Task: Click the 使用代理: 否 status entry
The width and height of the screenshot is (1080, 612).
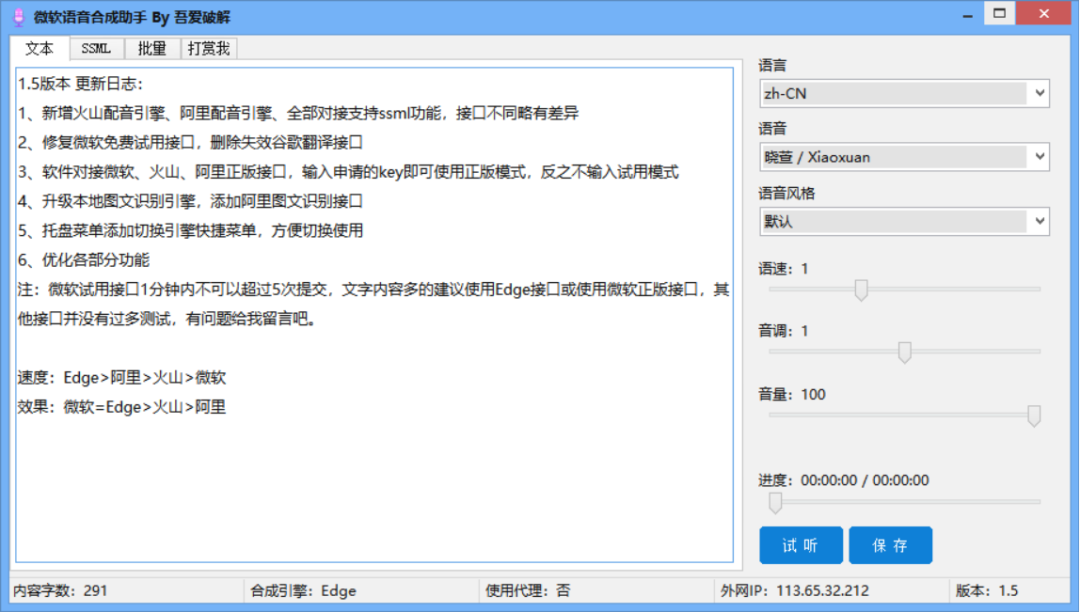Action: click(x=528, y=591)
